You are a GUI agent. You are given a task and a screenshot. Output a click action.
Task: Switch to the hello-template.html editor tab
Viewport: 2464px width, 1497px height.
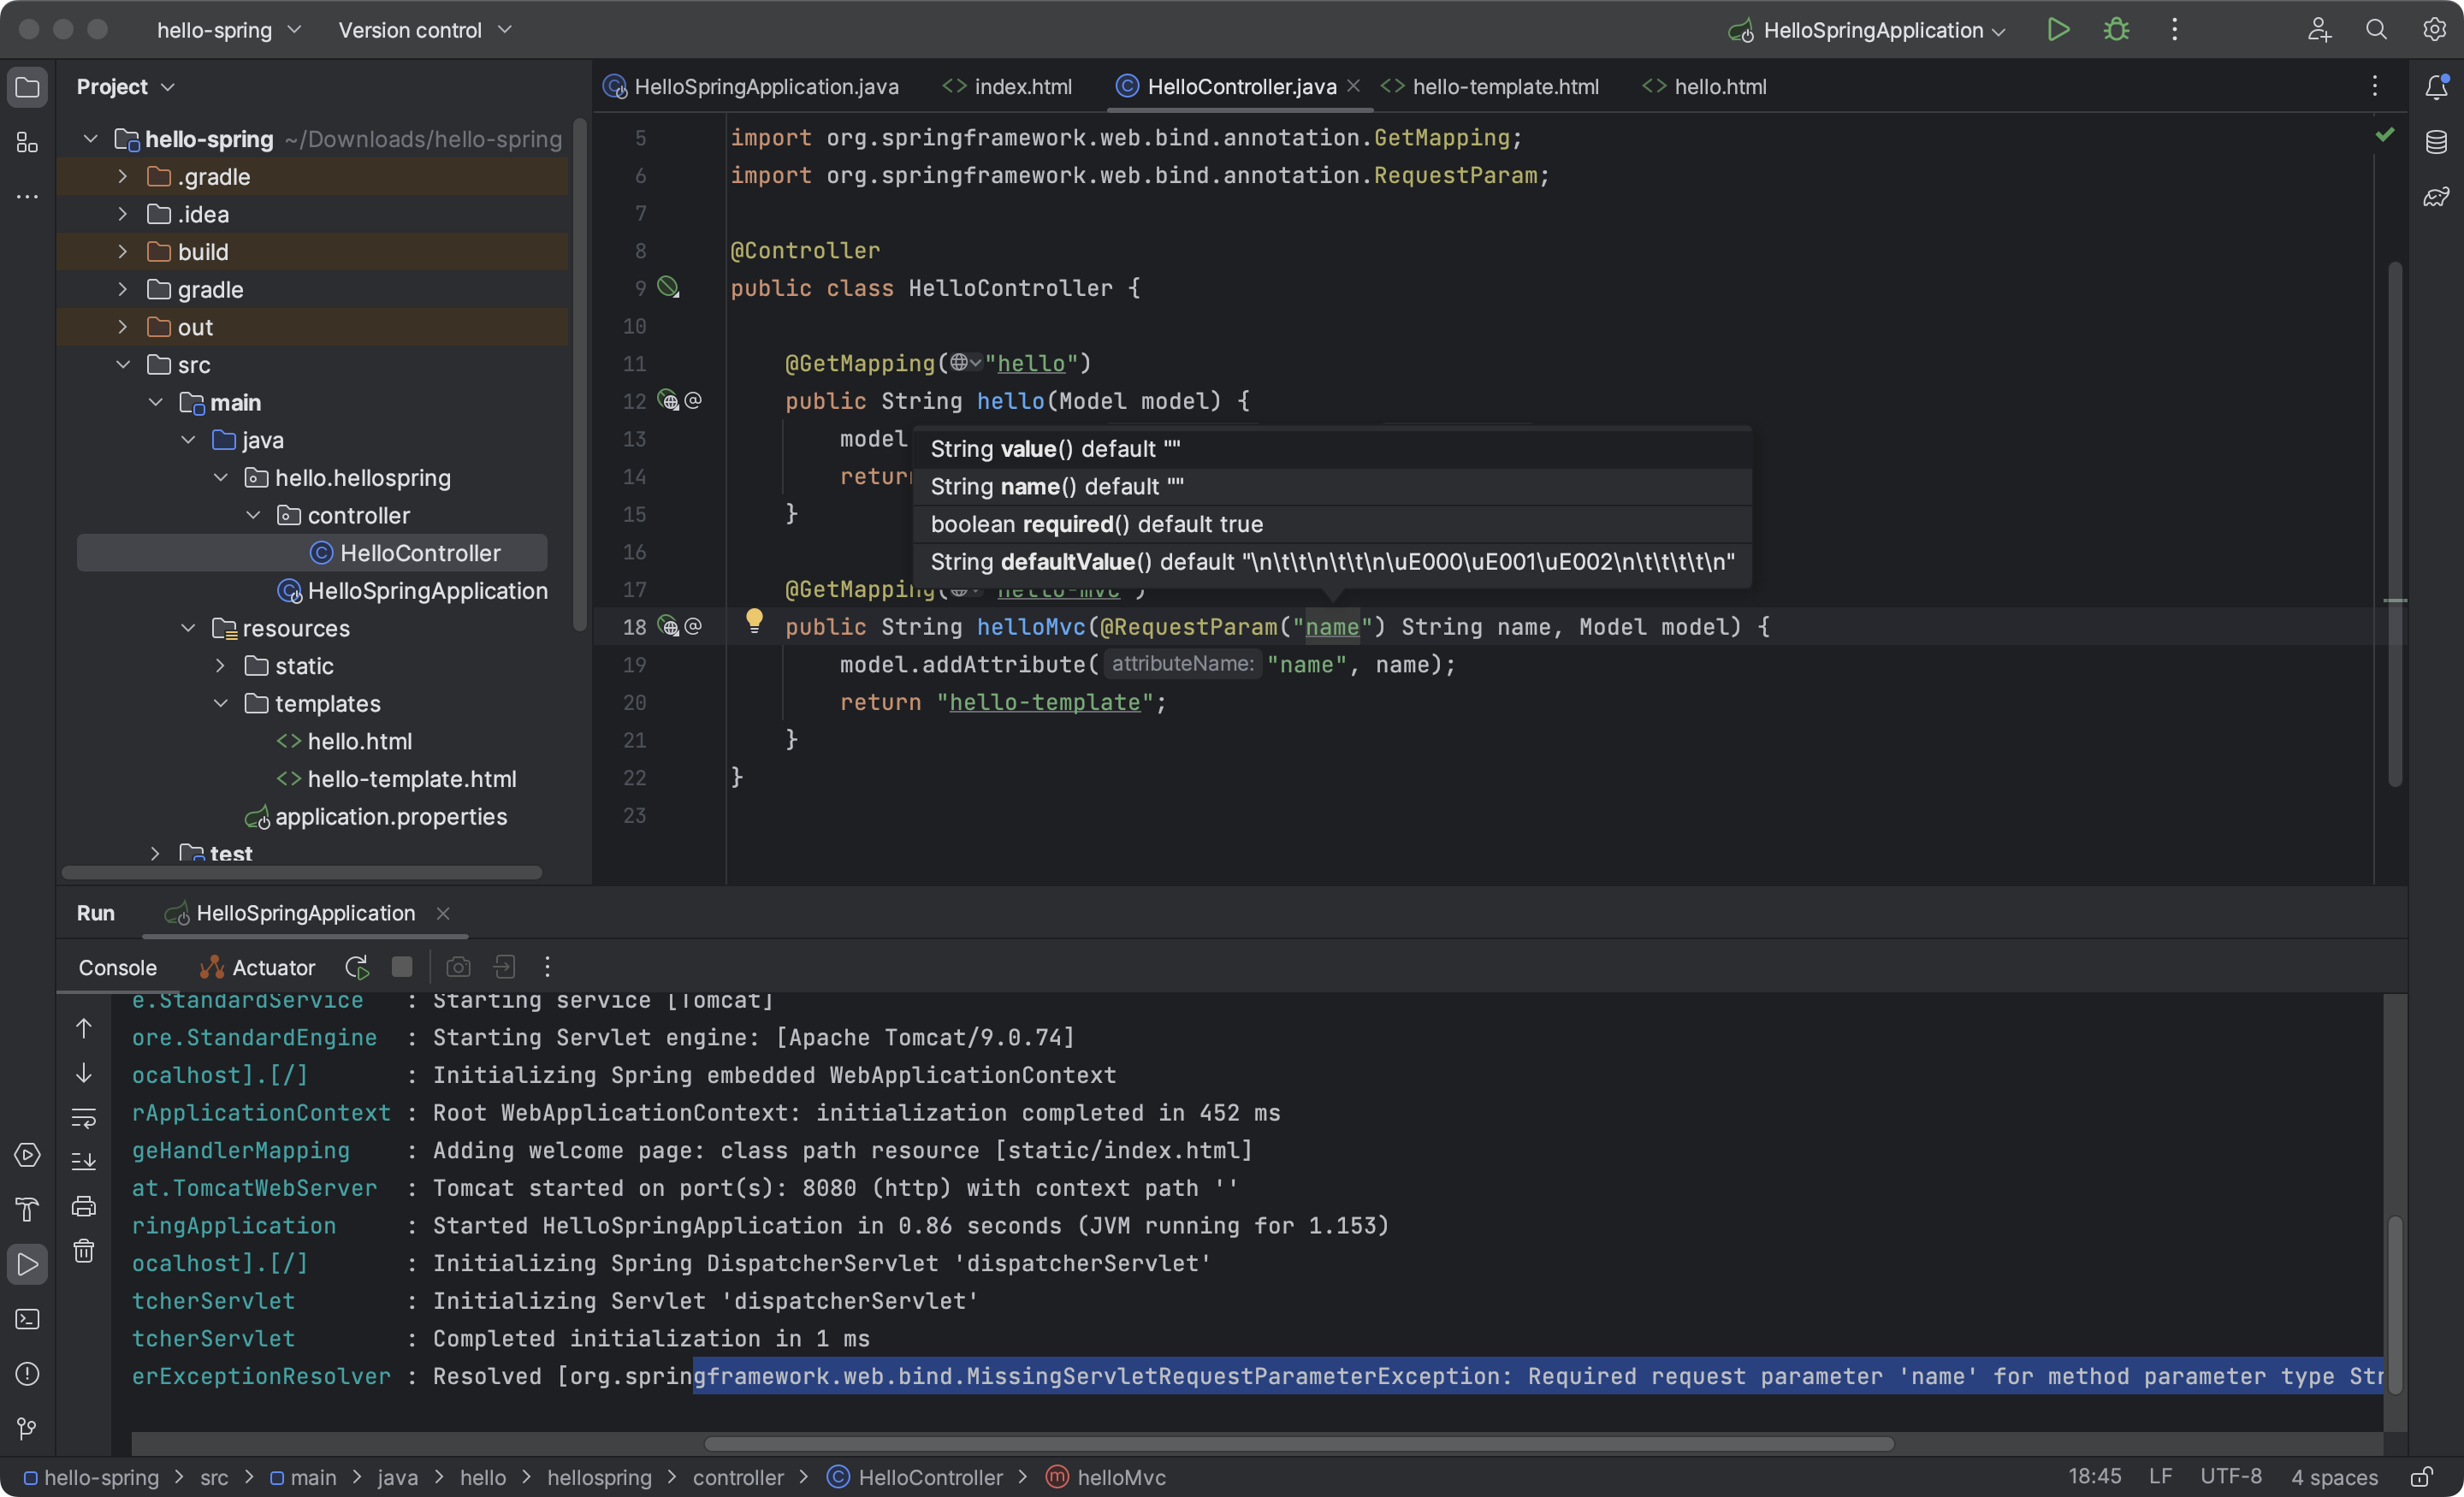coord(1504,87)
